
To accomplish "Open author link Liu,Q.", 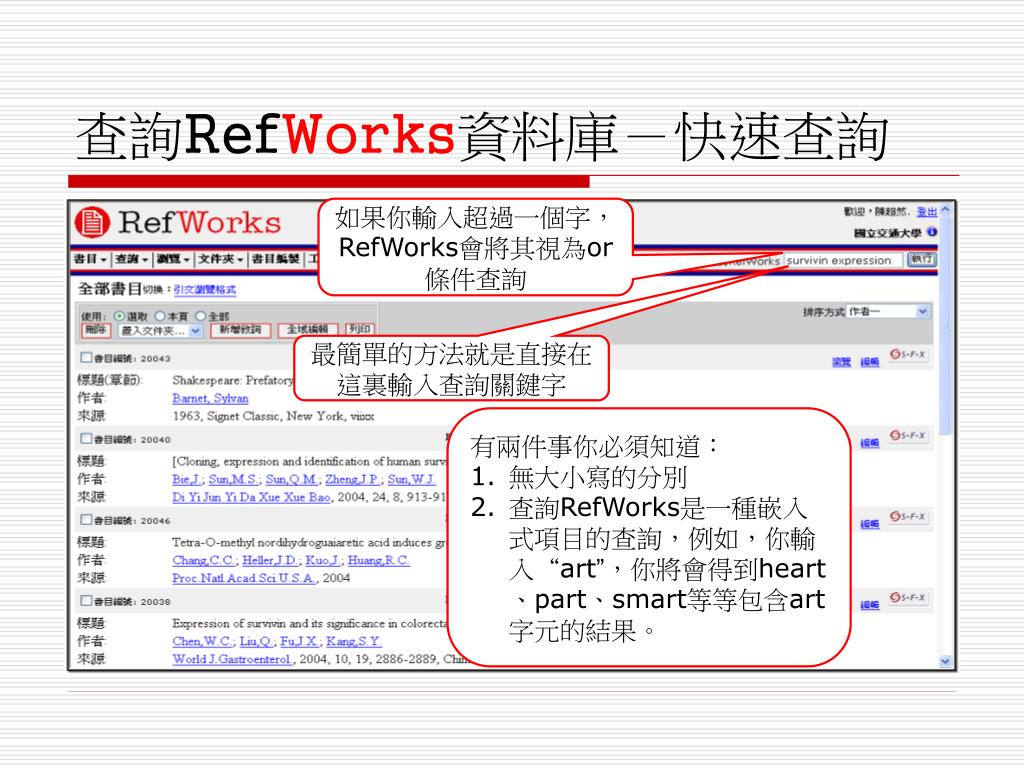I will [x=255, y=641].
